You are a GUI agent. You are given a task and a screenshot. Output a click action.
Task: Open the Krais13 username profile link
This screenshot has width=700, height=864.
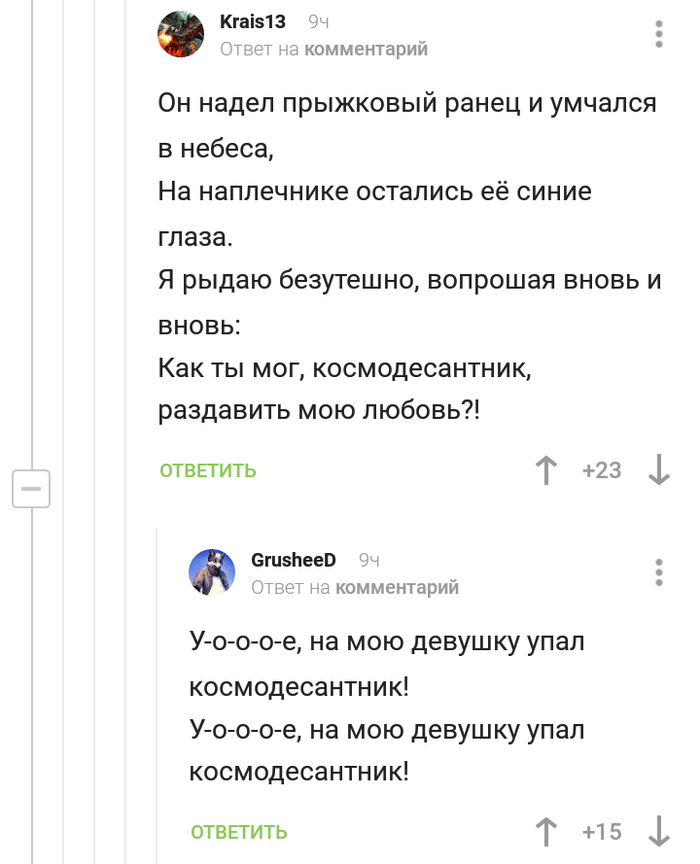click(252, 22)
